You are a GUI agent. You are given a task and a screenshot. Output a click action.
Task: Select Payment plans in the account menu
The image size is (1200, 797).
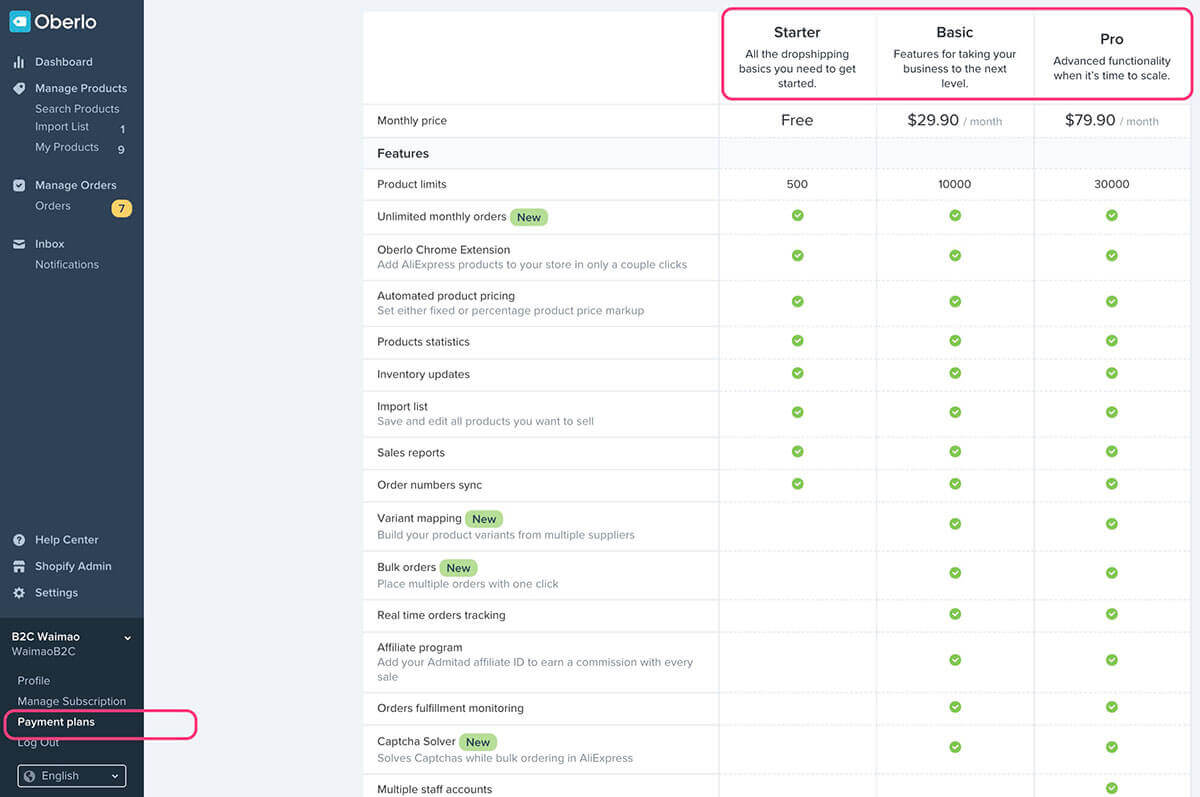56,722
